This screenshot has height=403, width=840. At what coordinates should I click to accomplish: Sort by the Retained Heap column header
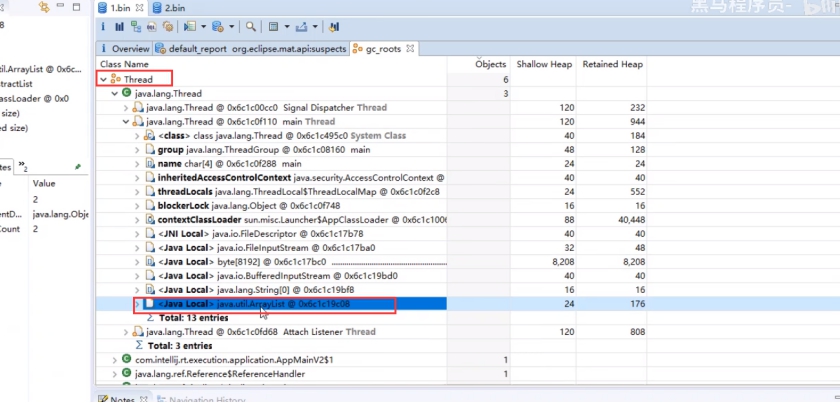click(x=612, y=64)
